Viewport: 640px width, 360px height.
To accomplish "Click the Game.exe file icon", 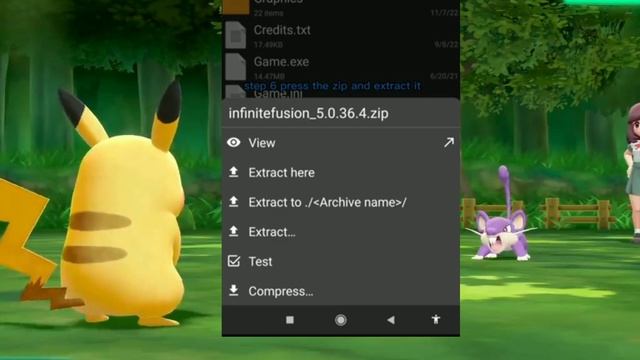I will (x=236, y=67).
